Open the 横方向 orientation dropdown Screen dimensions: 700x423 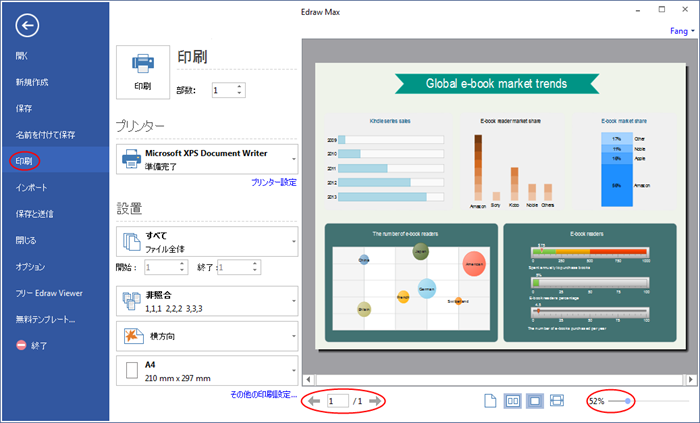[207, 336]
